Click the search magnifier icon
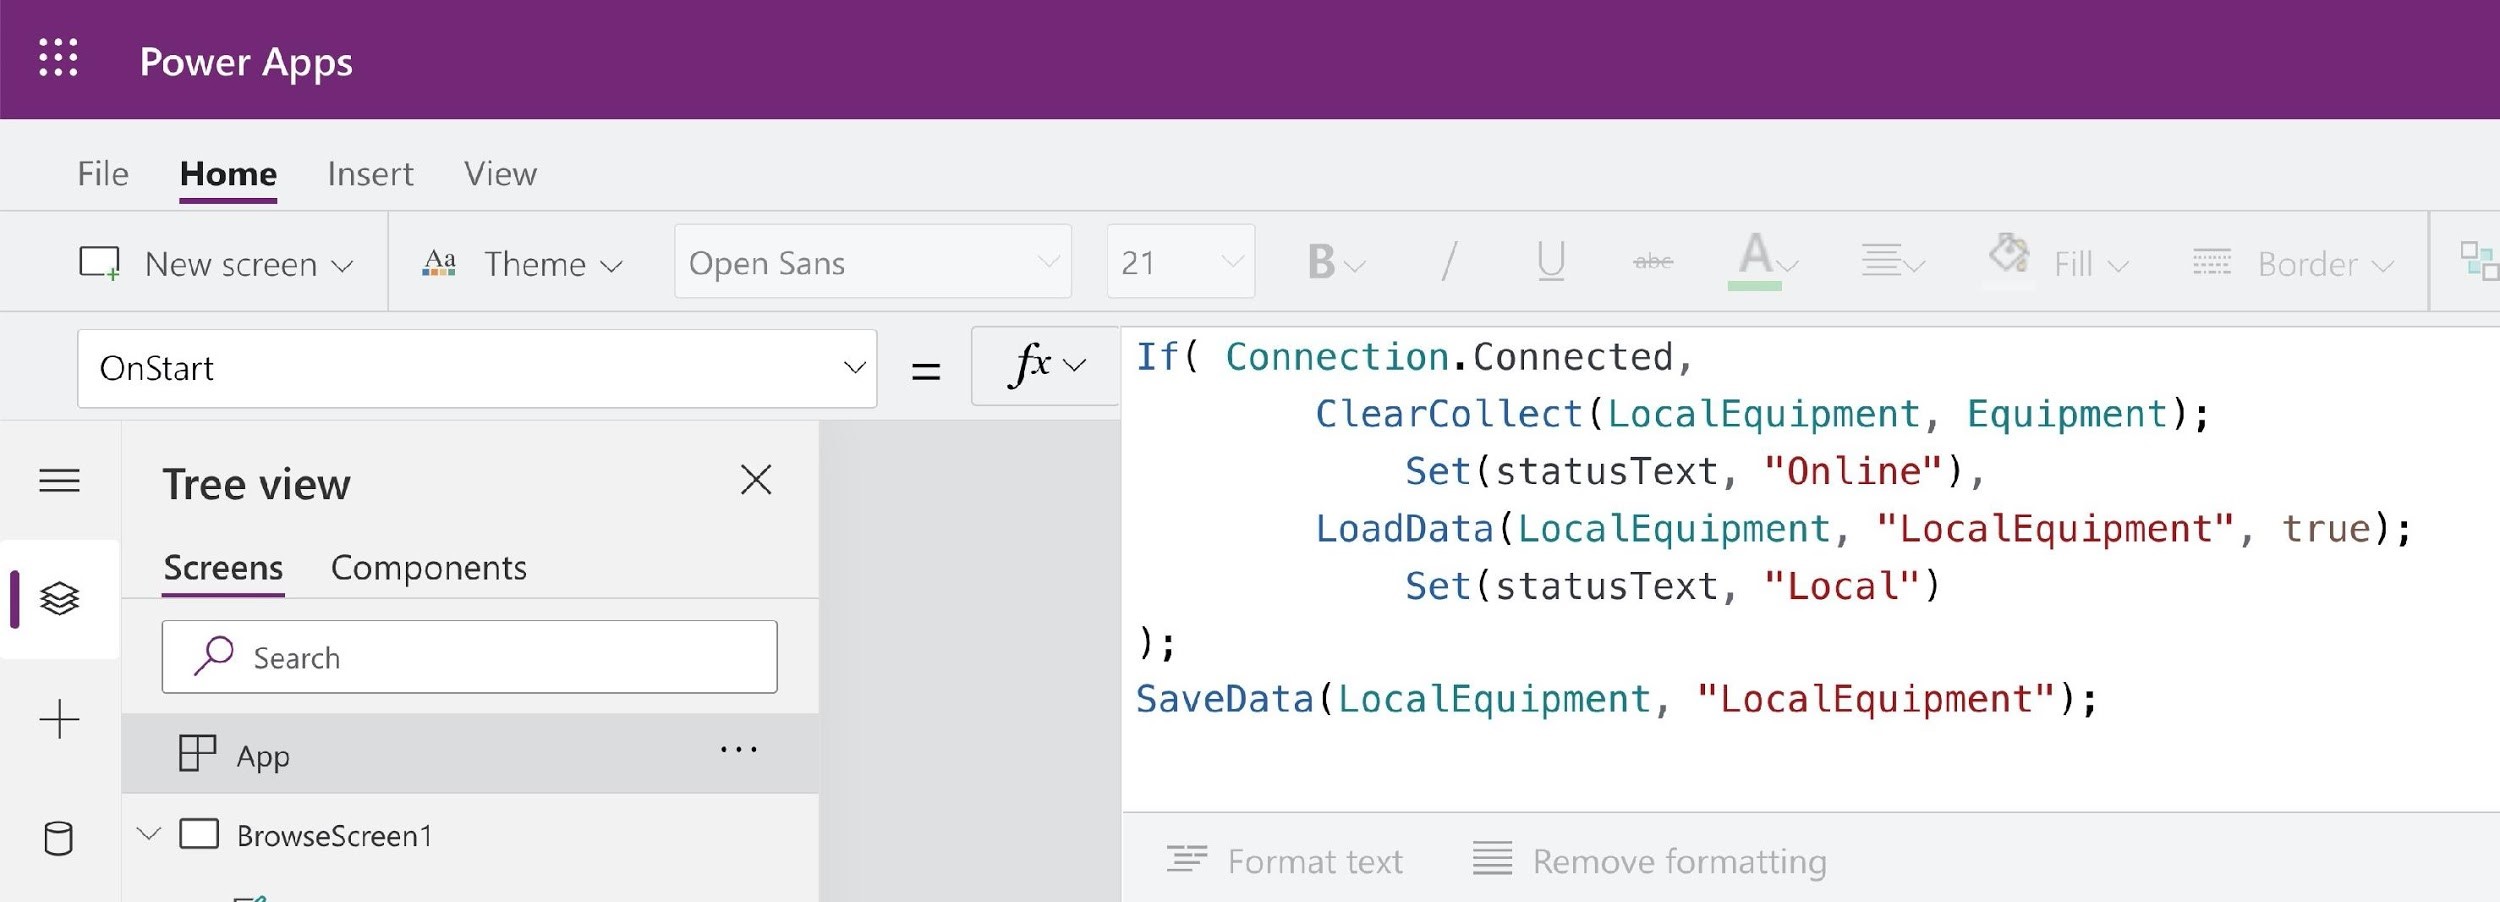Screen dimensions: 2500x902 pos(213,656)
